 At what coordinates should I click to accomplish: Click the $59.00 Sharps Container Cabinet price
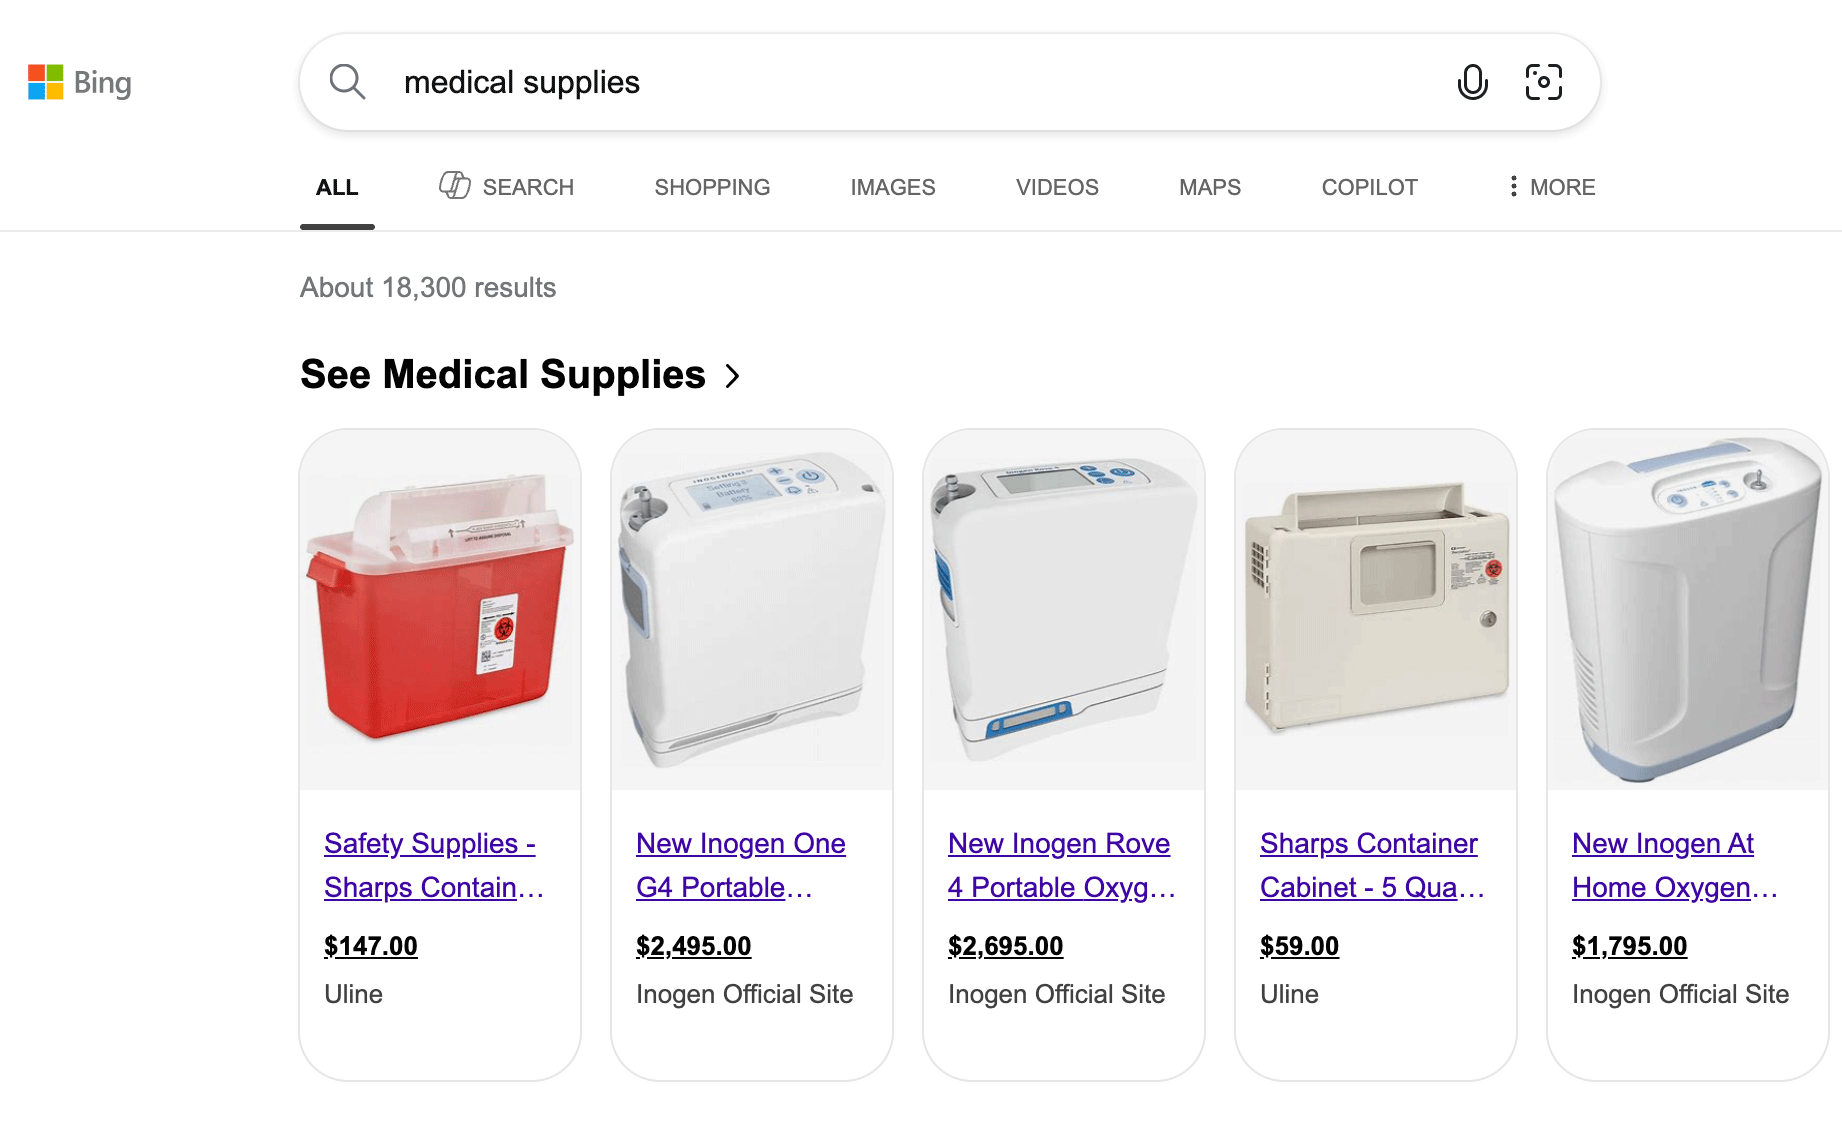pos(1299,945)
